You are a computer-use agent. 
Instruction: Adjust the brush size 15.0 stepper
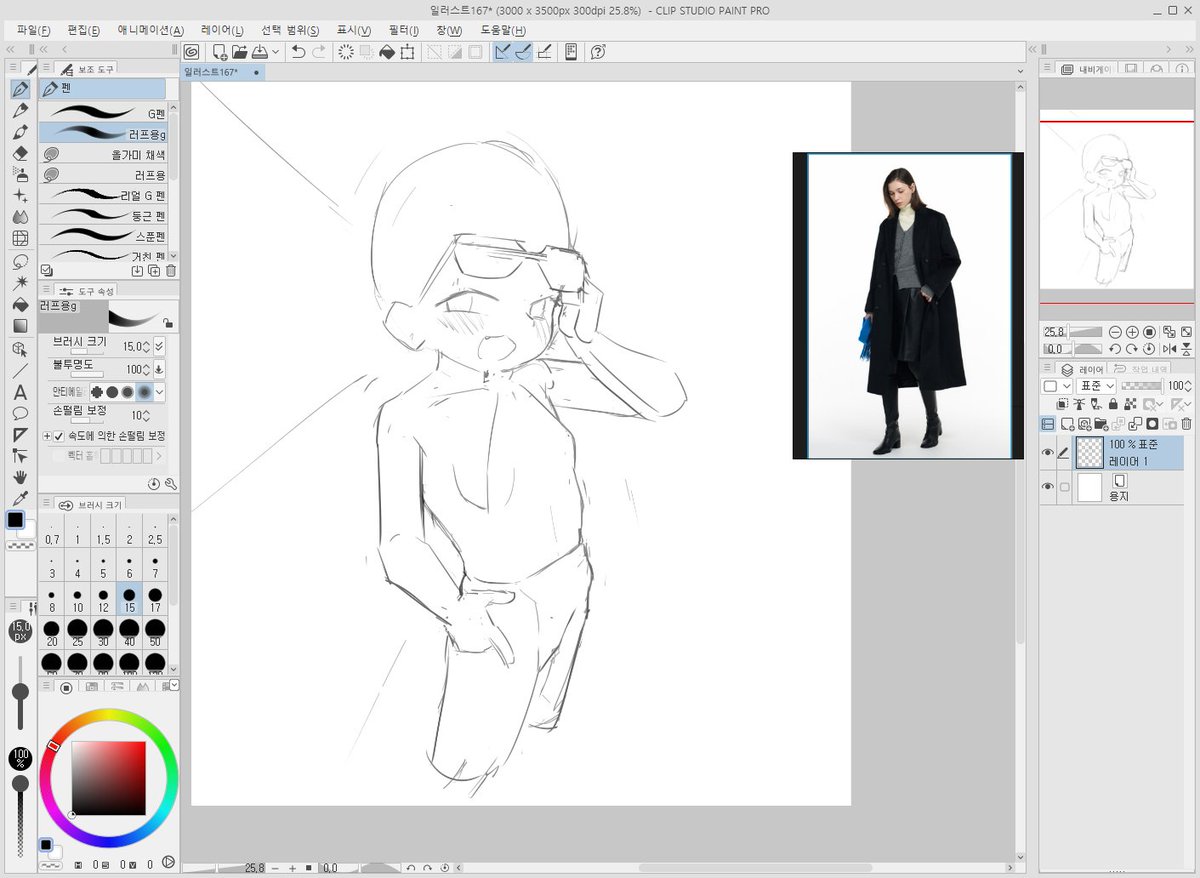(x=147, y=346)
